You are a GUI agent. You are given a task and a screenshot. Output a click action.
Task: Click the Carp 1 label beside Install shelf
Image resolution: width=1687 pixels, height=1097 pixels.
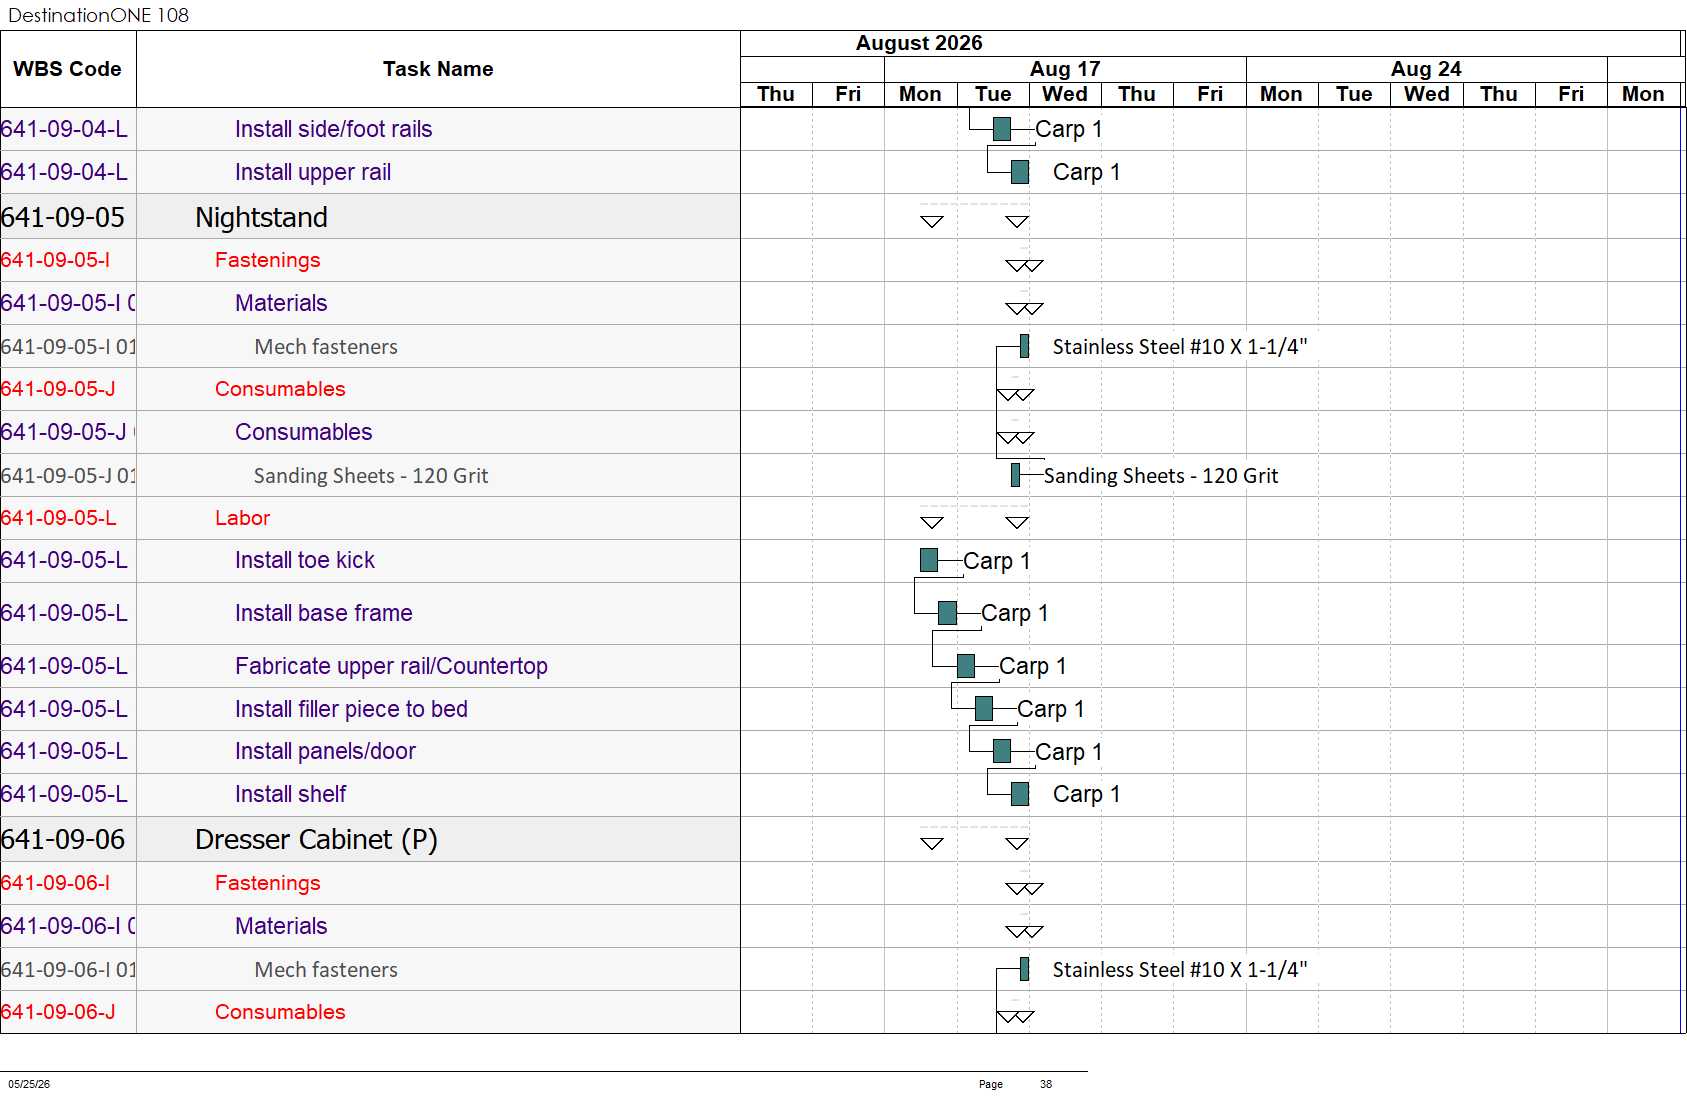1086,794
